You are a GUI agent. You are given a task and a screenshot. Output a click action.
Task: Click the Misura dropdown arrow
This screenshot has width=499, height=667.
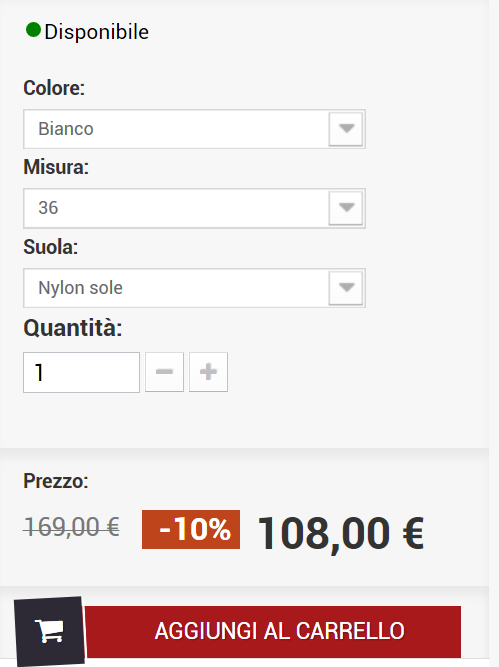(346, 208)
